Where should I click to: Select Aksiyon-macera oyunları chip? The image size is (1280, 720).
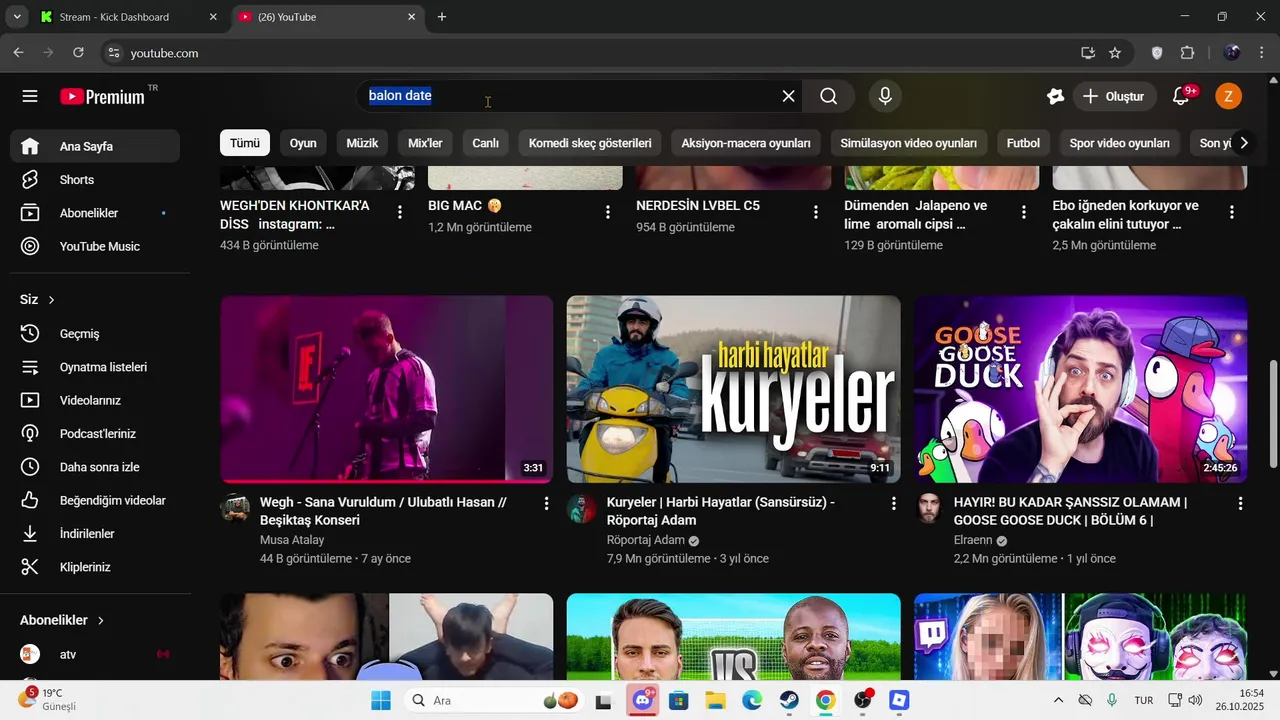[x=746, y=143]
